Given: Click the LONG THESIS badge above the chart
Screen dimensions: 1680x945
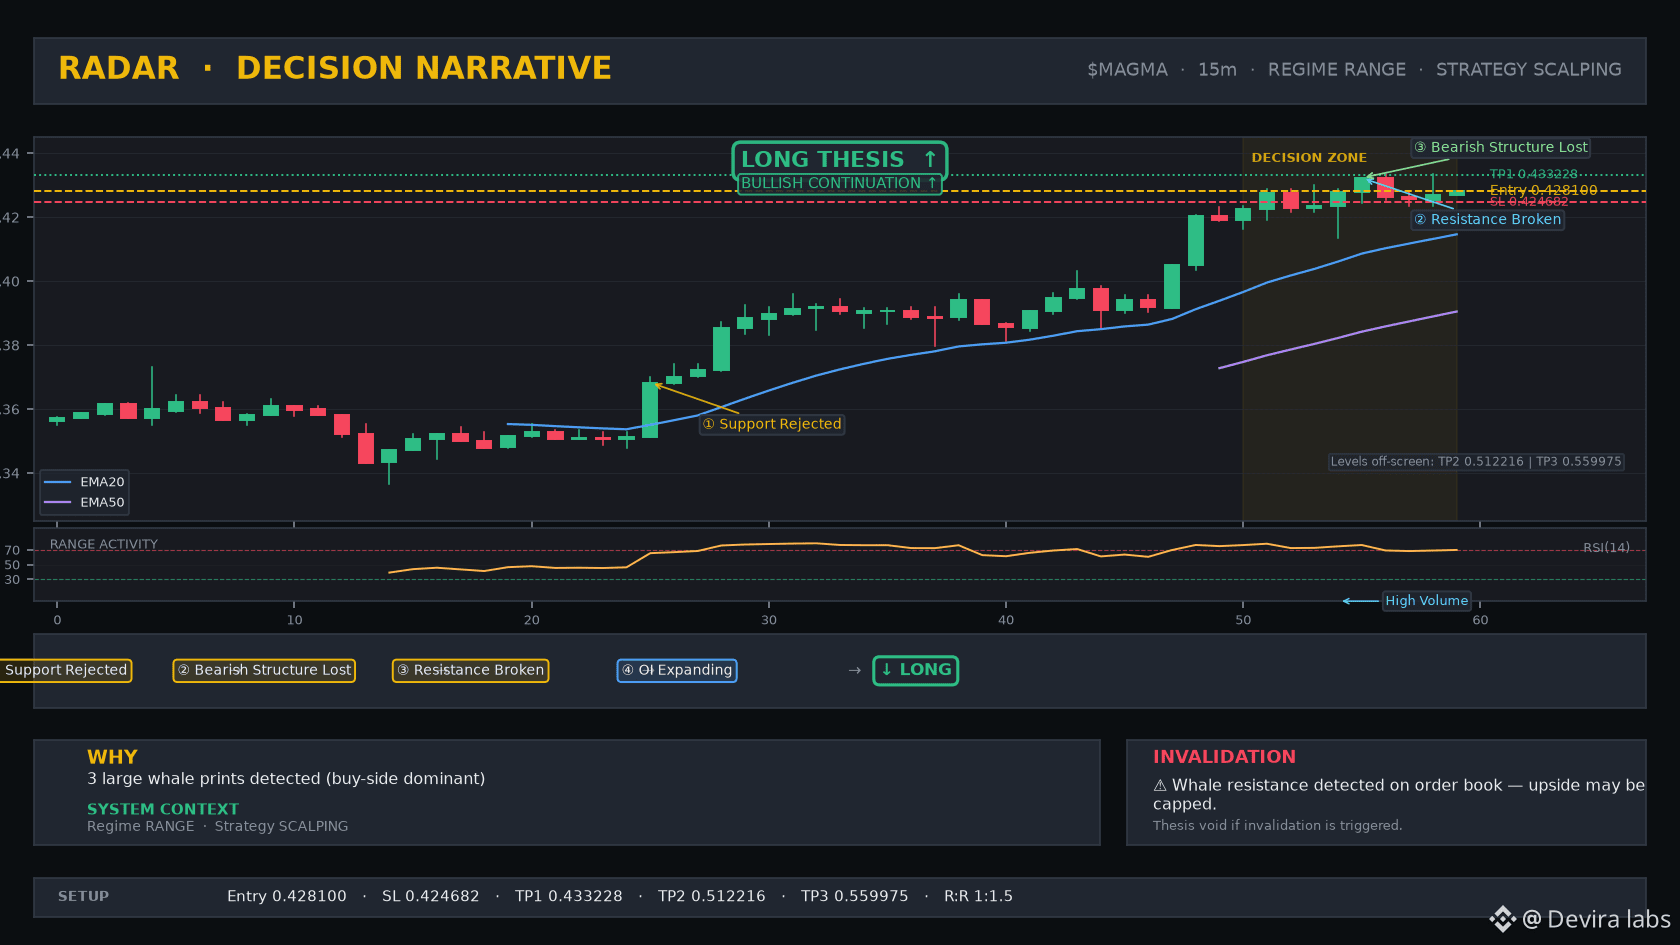Looking at the screenshot, I should (x=839, y=160).
